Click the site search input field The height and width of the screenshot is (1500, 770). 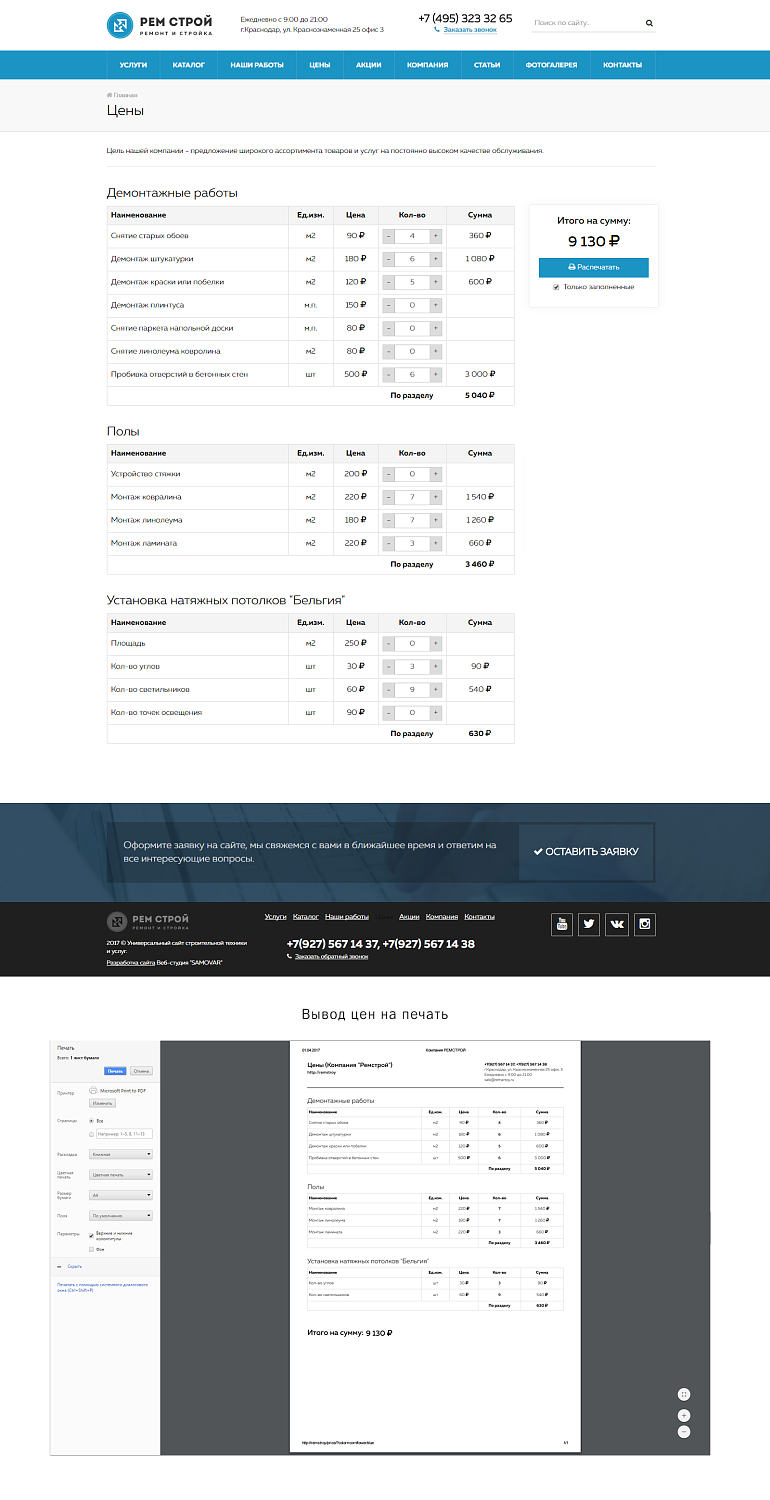[586, 22]
